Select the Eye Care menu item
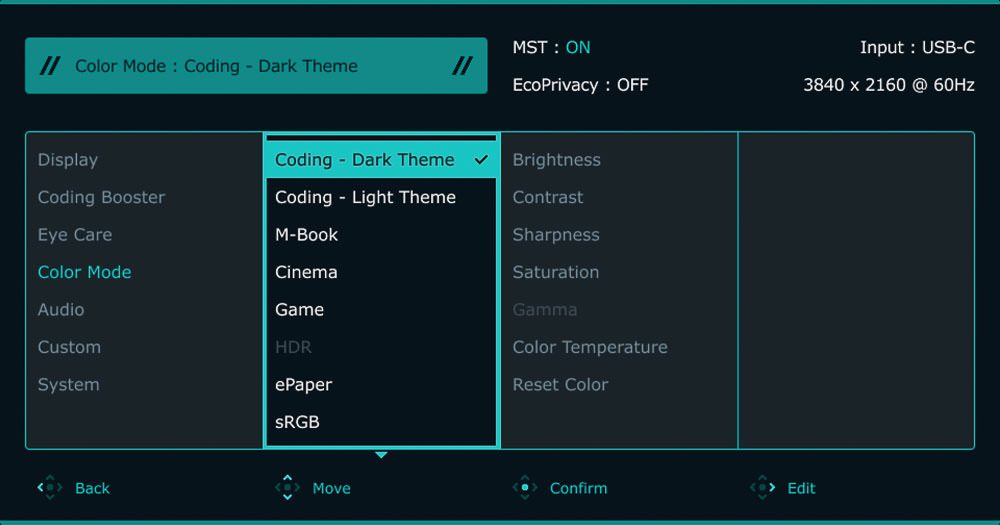The height and width of the screenshot is (525, 1000). 75,235
